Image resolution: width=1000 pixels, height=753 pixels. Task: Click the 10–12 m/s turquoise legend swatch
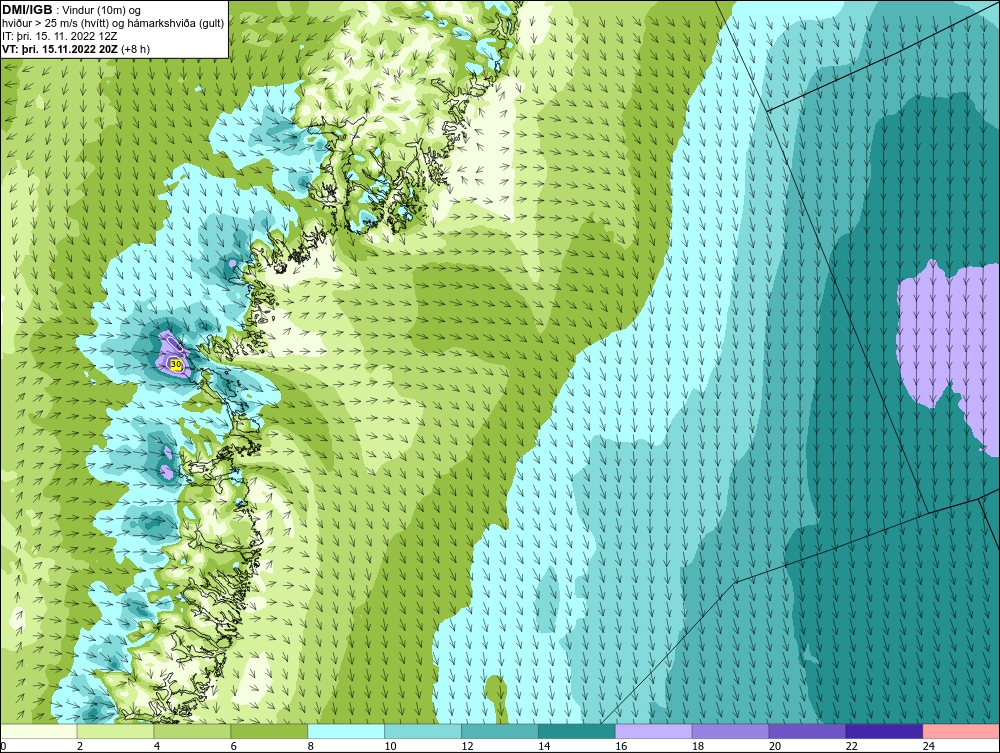423,731
